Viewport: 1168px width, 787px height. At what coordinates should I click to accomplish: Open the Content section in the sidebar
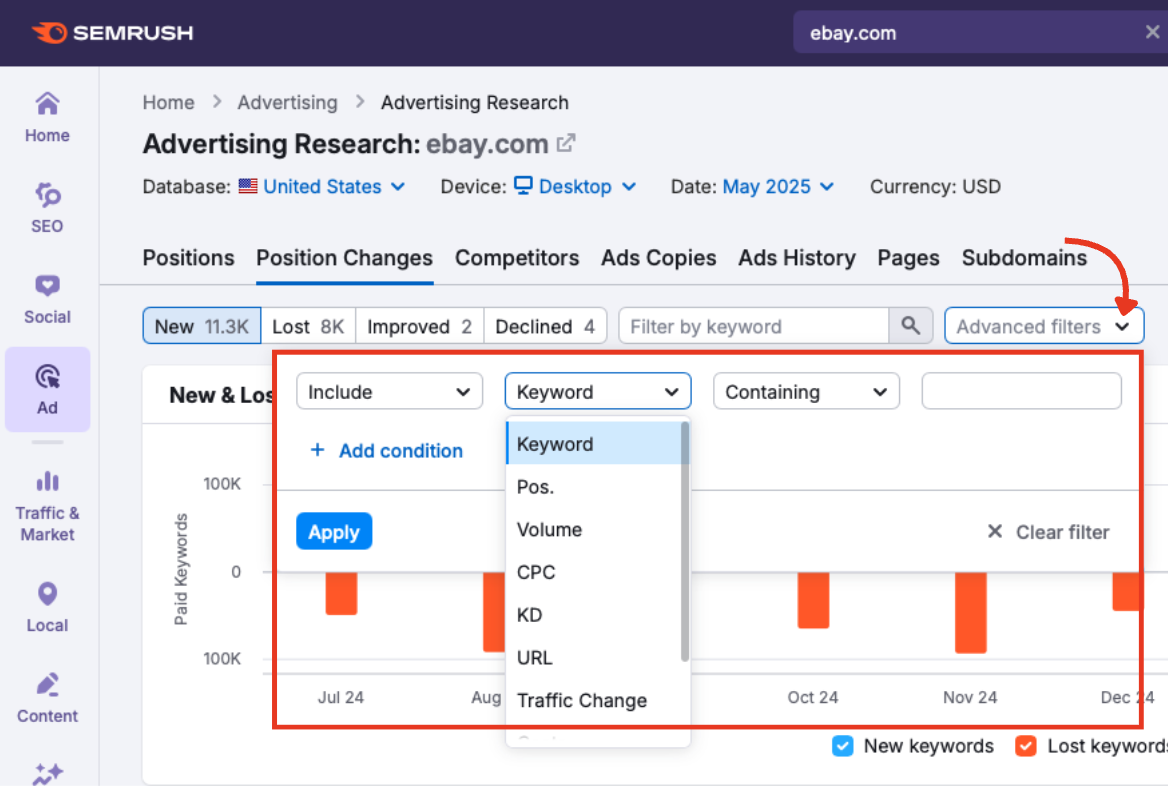tap(47, 695)
